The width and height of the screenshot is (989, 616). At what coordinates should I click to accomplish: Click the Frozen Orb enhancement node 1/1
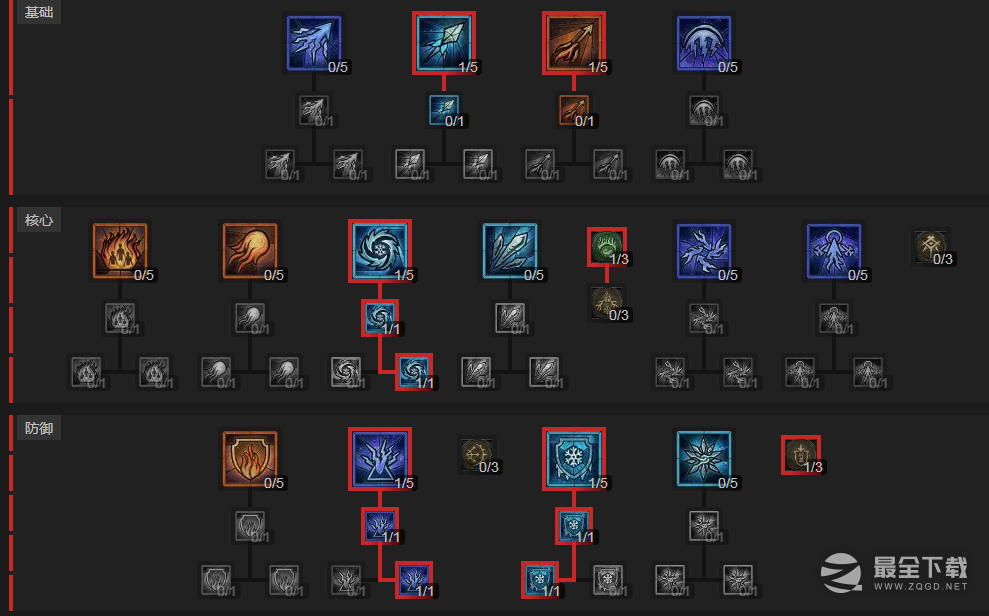pyautogui.click(x=380, y=318)
